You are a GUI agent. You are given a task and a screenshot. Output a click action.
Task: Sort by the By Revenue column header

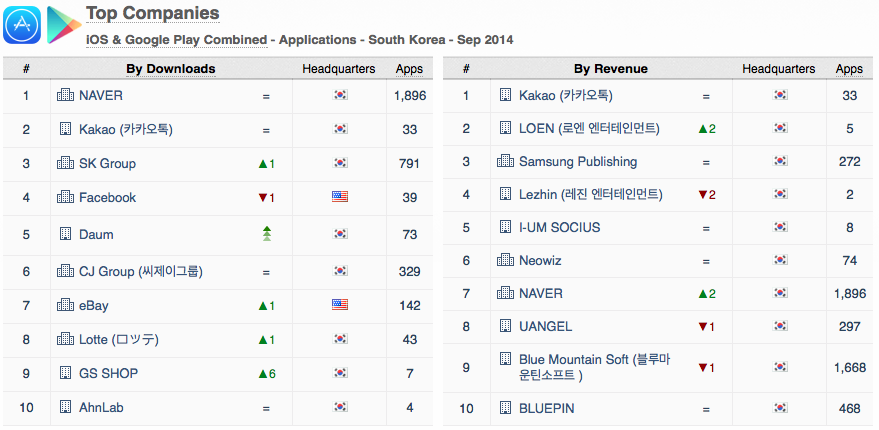(x=610, y=69)
